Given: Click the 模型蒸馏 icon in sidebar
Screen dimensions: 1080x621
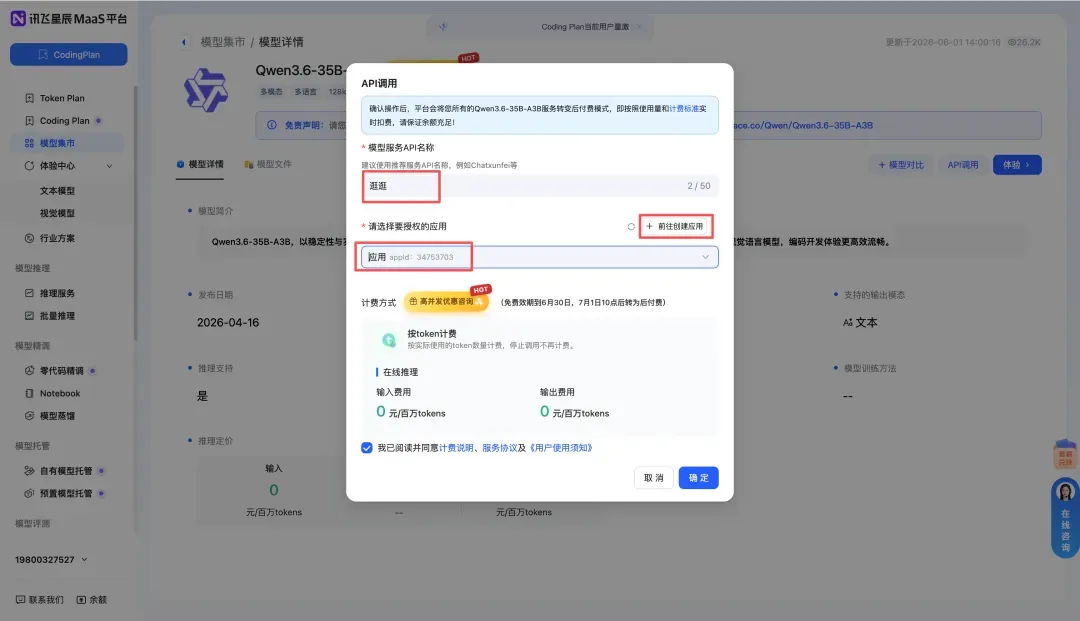Looking at the screenshot, I should tap(29, 416).
